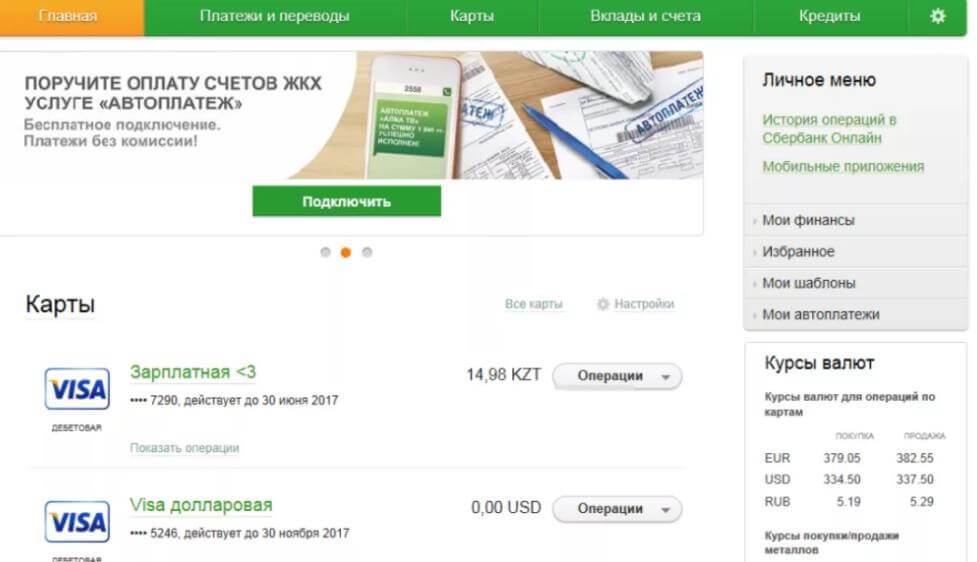Open Операции dropdown for Visa долларовая card
The image size is (977, 562).
coord(617,509)
